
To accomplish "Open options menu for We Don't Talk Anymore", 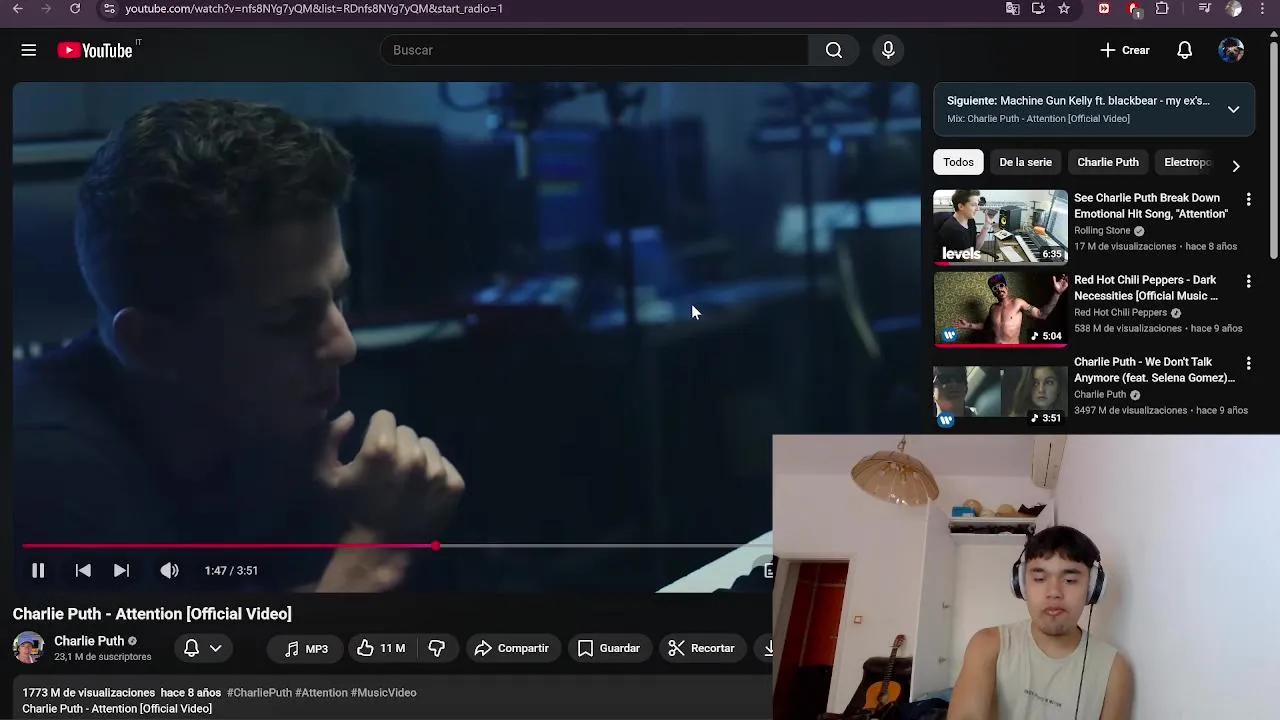I will click(x=1248, y=364).
